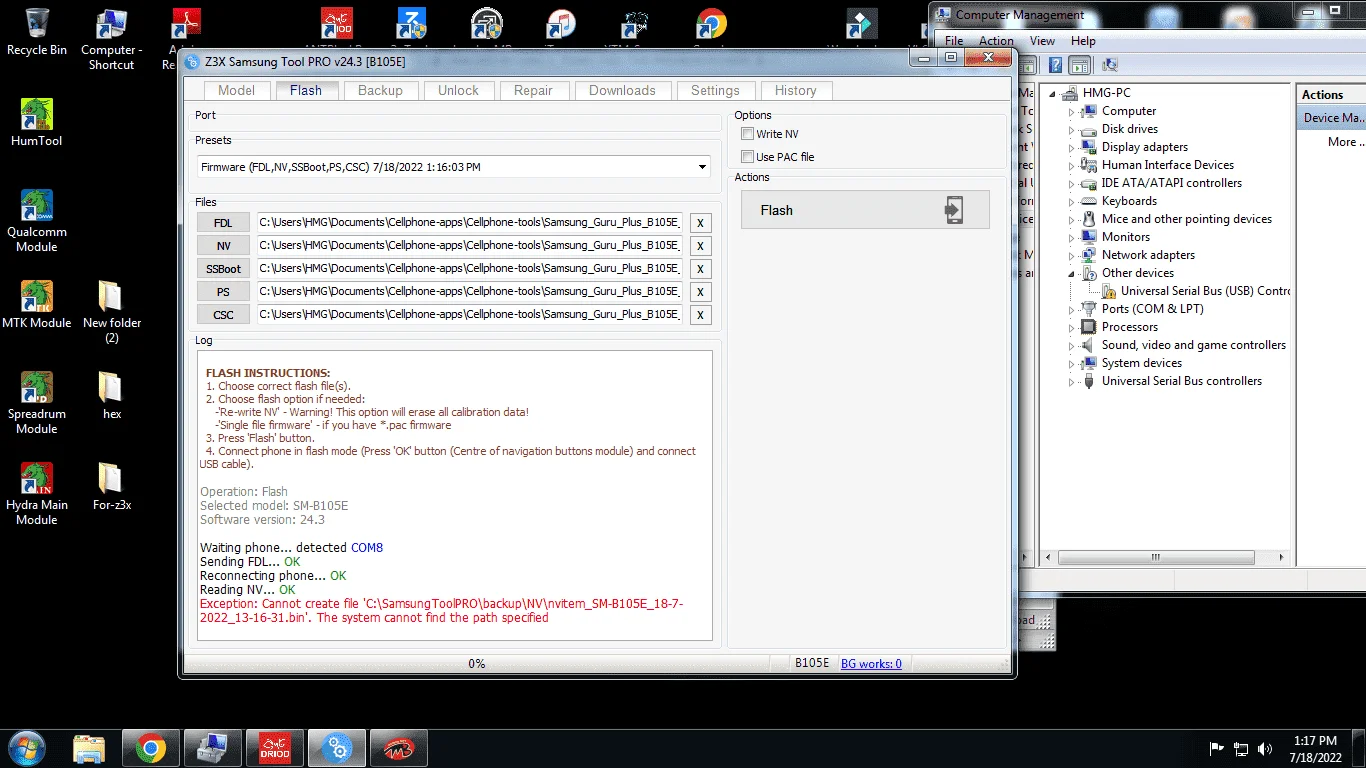
Task: Switch to the Settings tab
Action: pyautogui.click(x=715, y=90)
